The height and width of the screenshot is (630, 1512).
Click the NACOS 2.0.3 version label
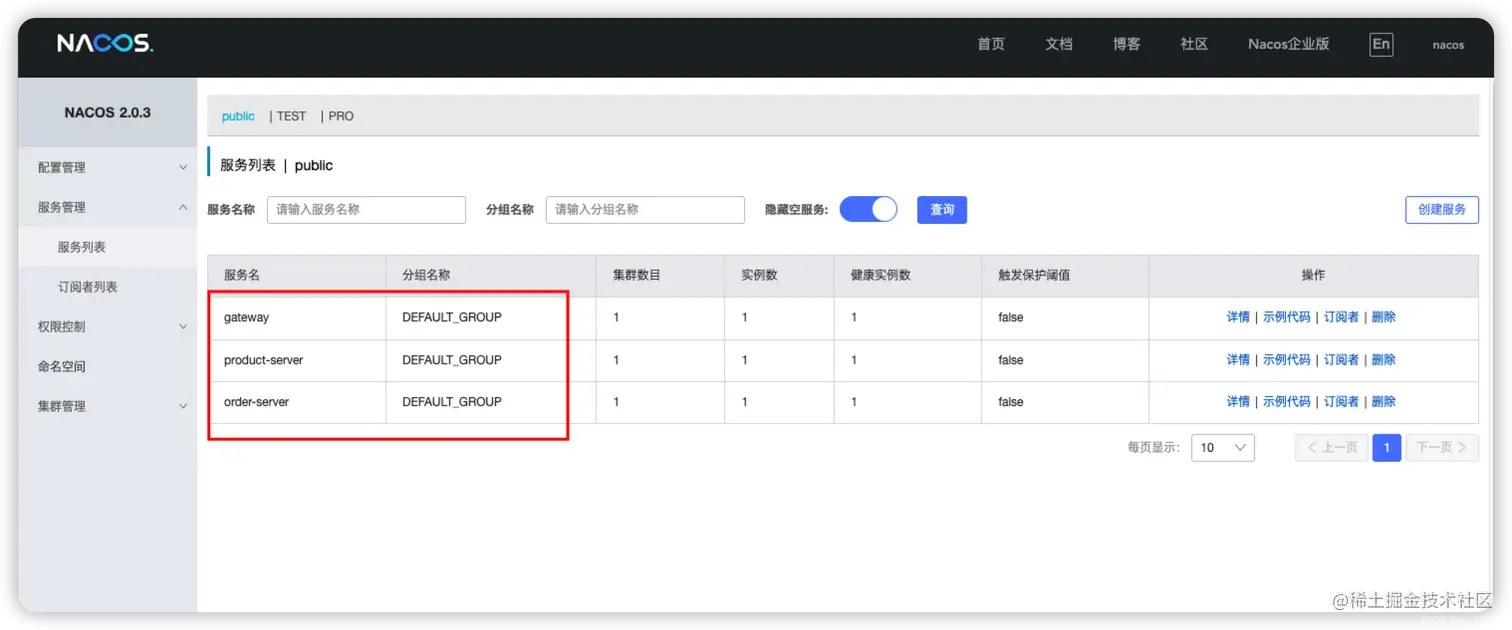point(108,113)
